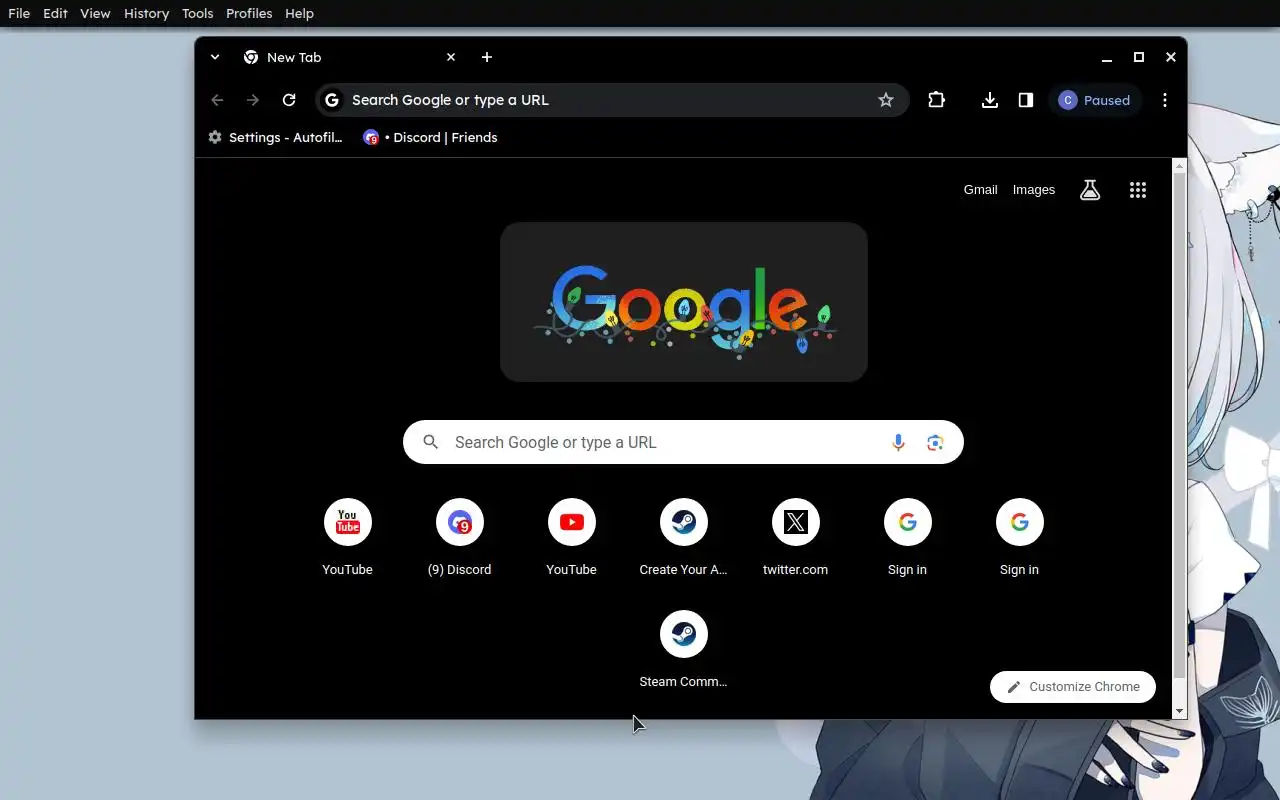Viewport: 1280px width, 800px height.
Task: Open the Google apps grid icon
Action: (1138, 190)
